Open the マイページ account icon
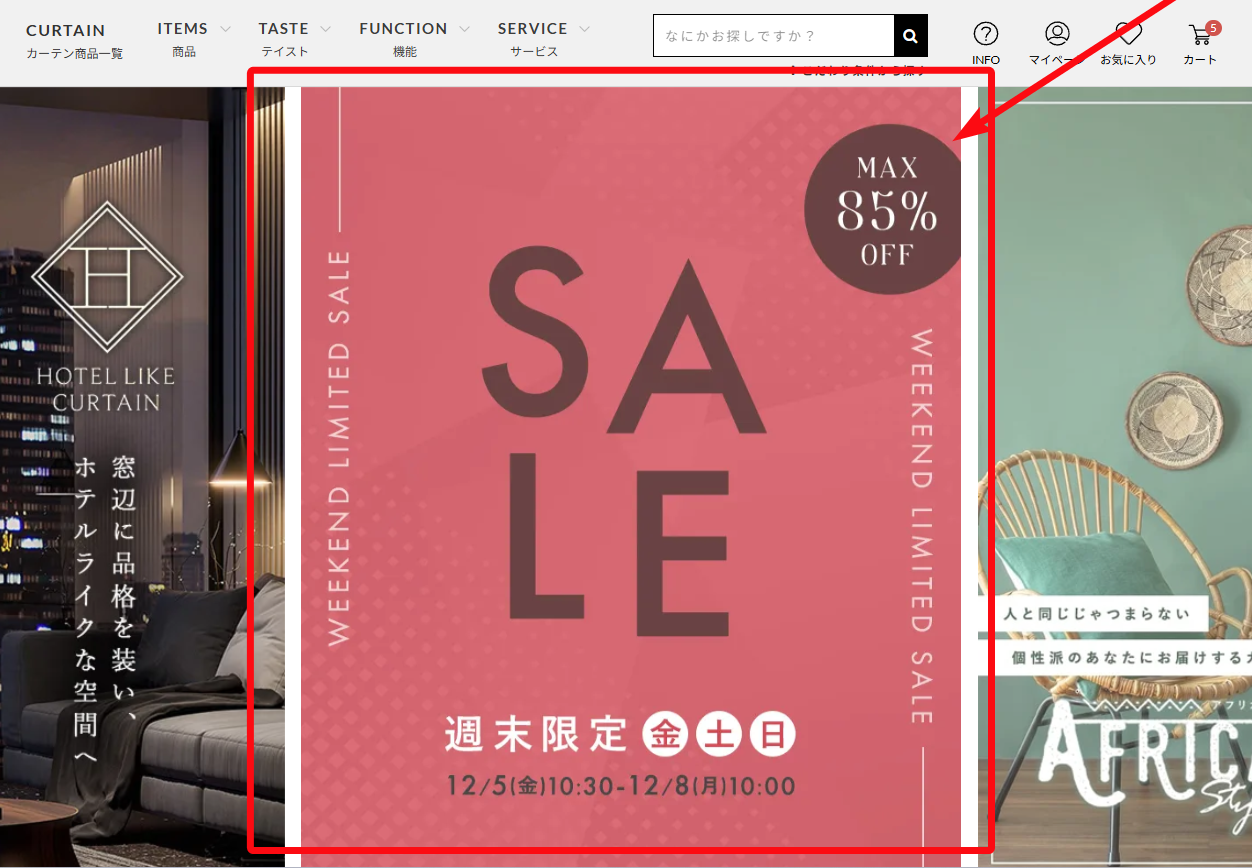Screen dimensions: 1252x868 coord(1057,34)
